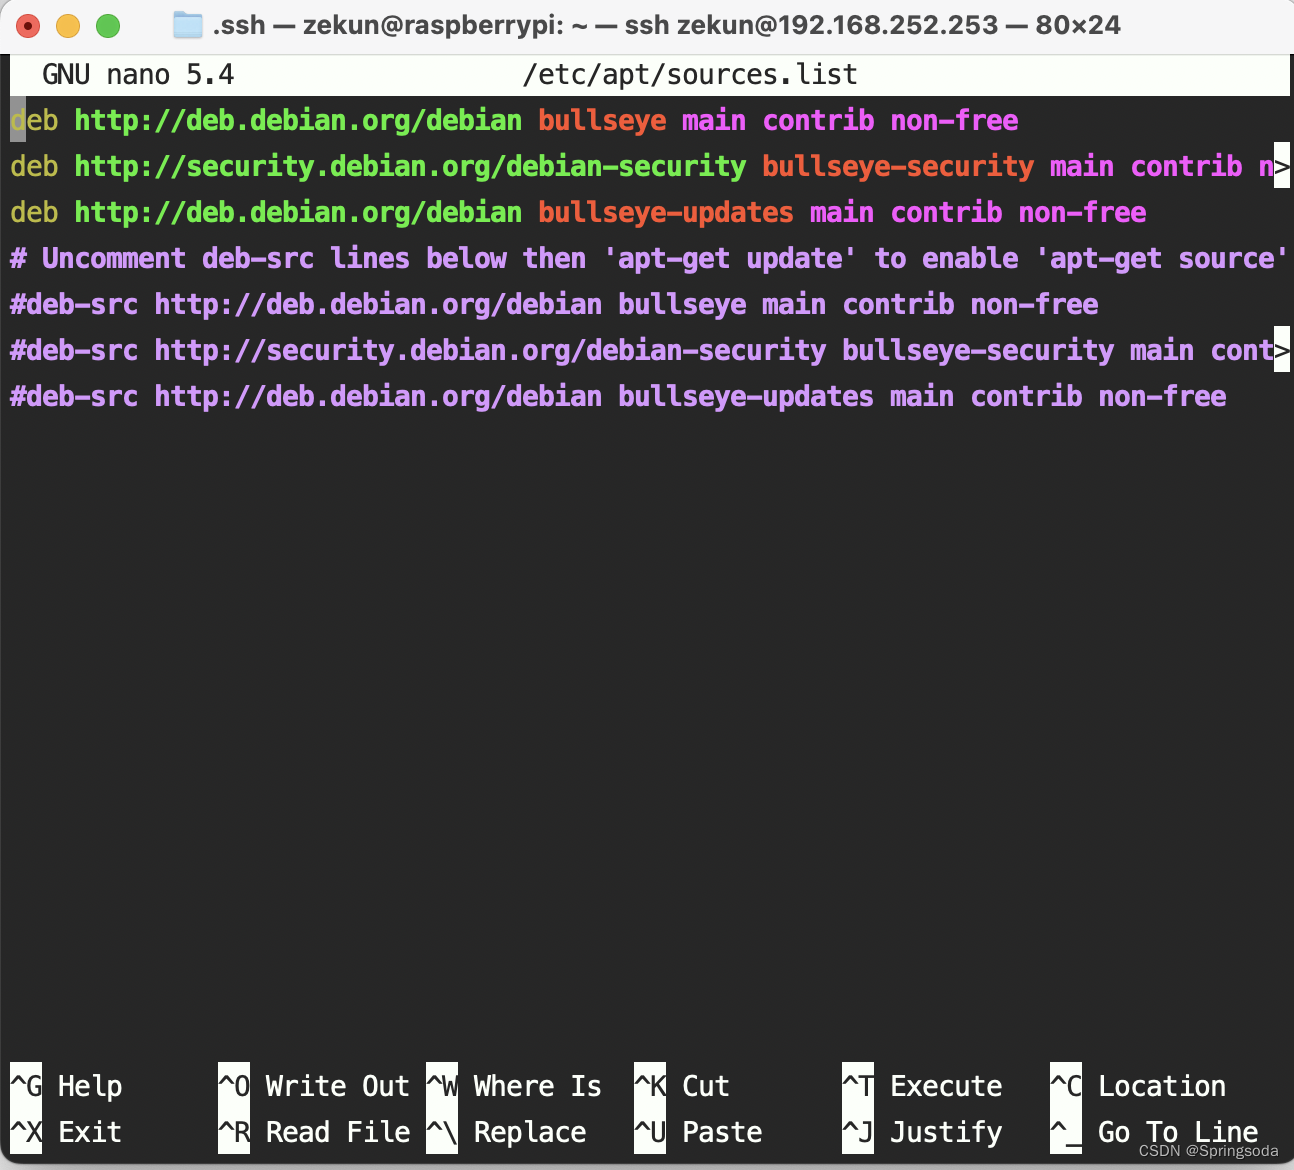This screenshot has width=1294, height=1170.
Task: Click the line overflow marker on bullseye-security deb line
Action: (1281, 167)
